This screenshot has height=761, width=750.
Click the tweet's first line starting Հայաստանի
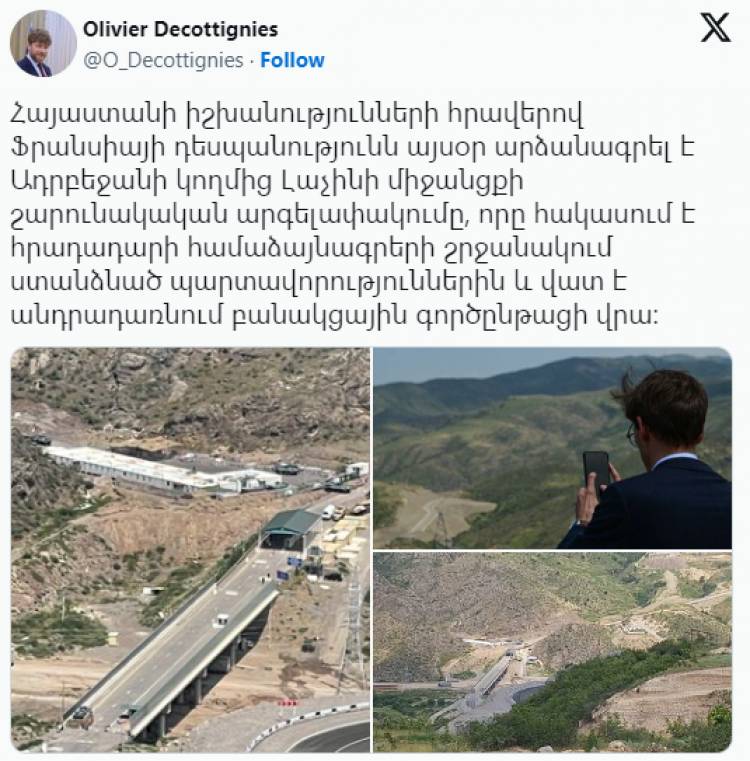pyautogui.click(x=296, y=116)
